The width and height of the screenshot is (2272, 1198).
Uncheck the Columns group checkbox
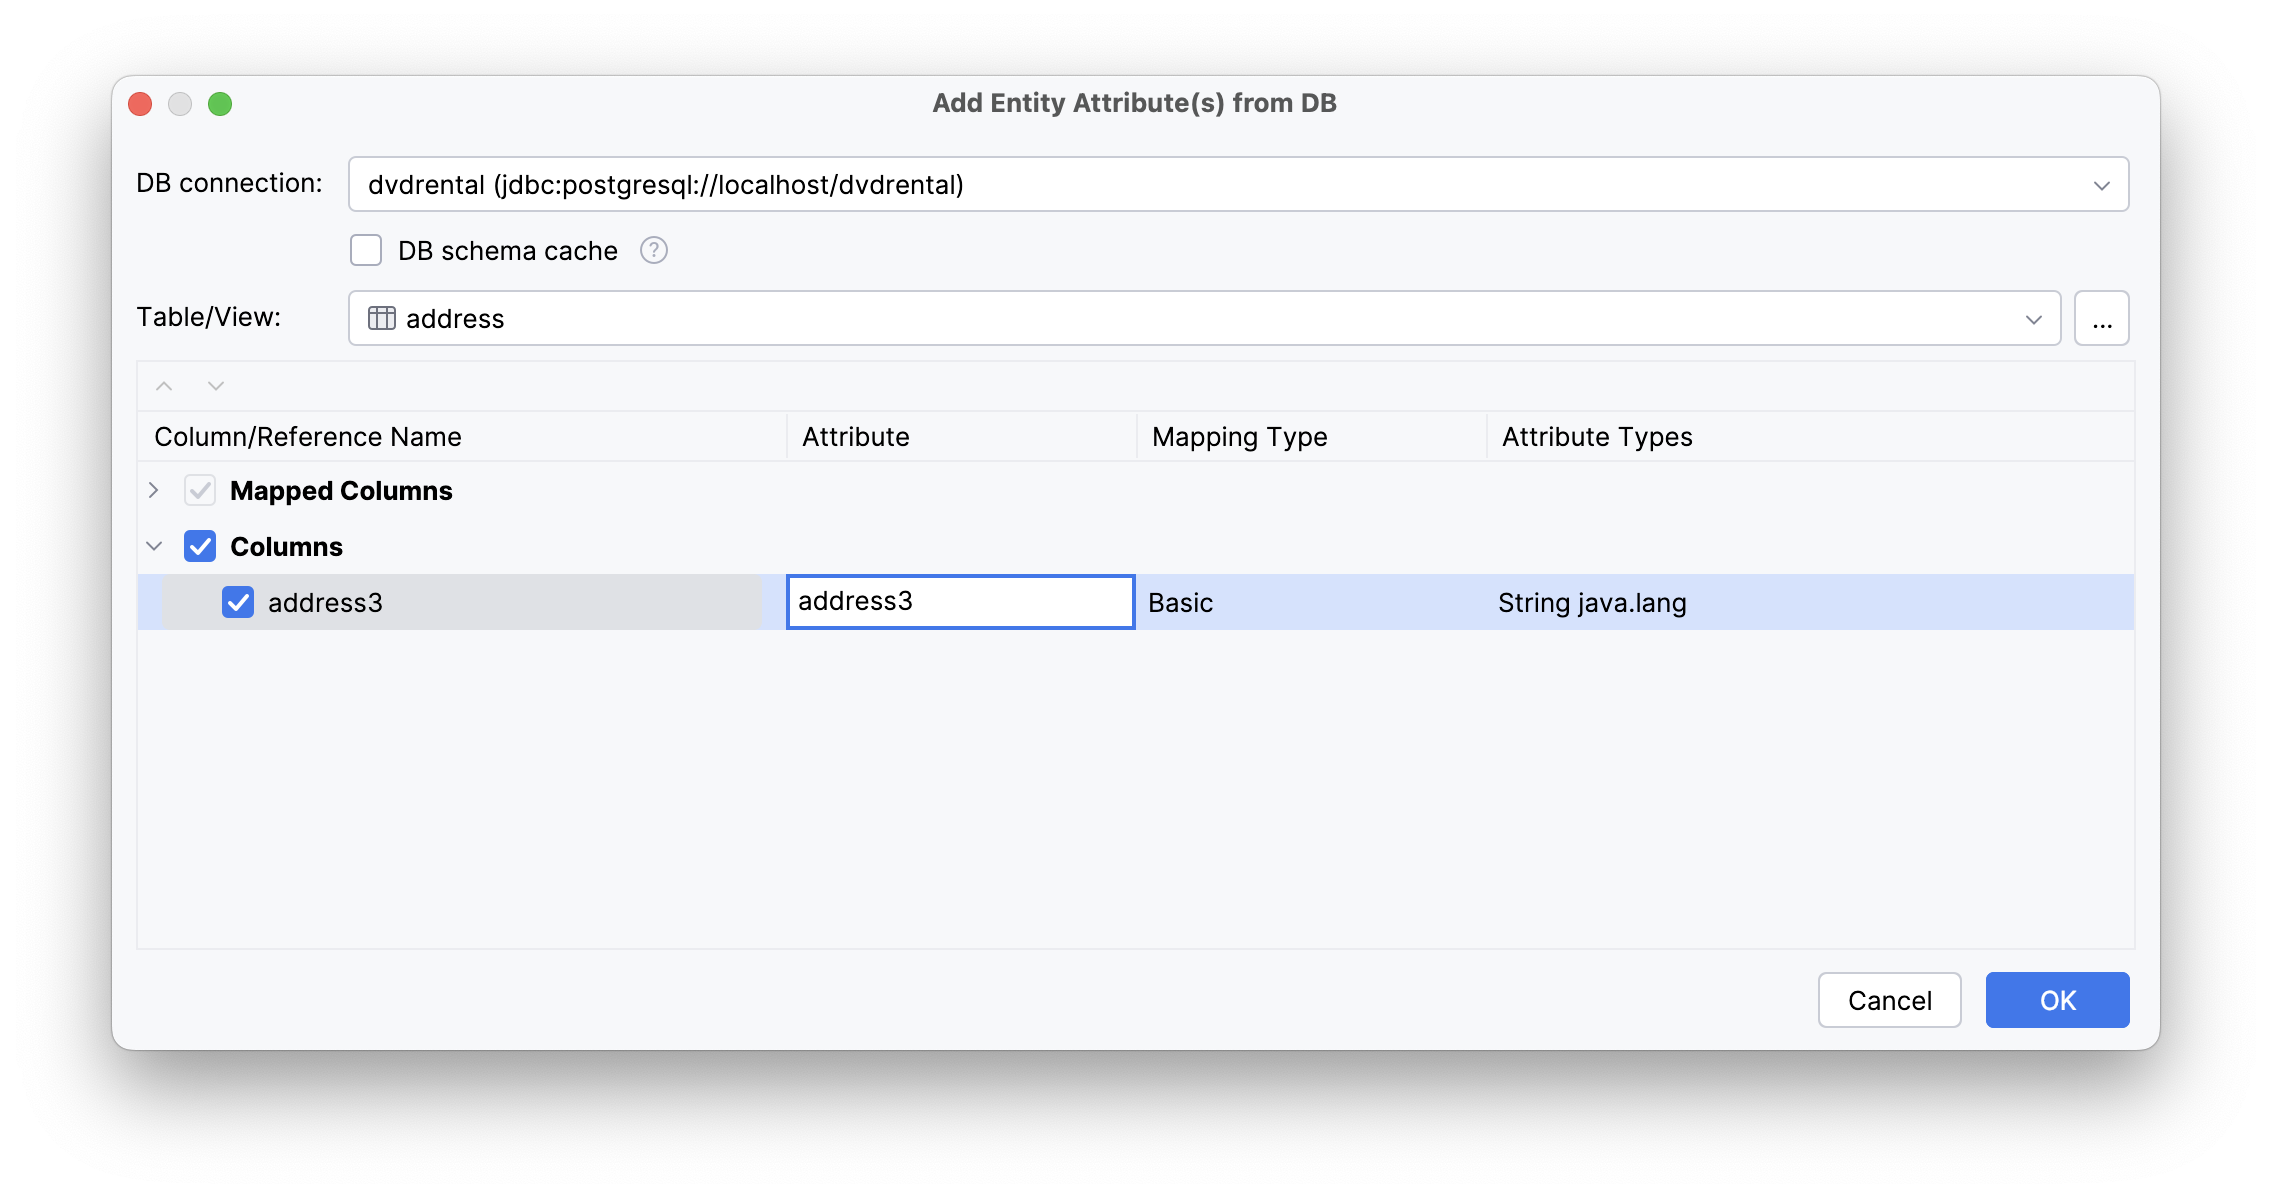pyautogui.click(x=199, y=546)
